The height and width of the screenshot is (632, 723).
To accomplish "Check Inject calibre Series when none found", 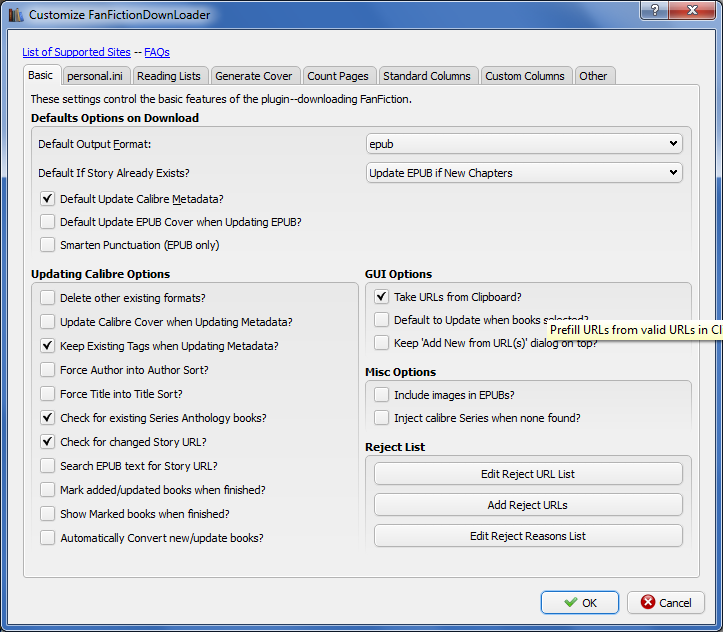I will (381, 418).
